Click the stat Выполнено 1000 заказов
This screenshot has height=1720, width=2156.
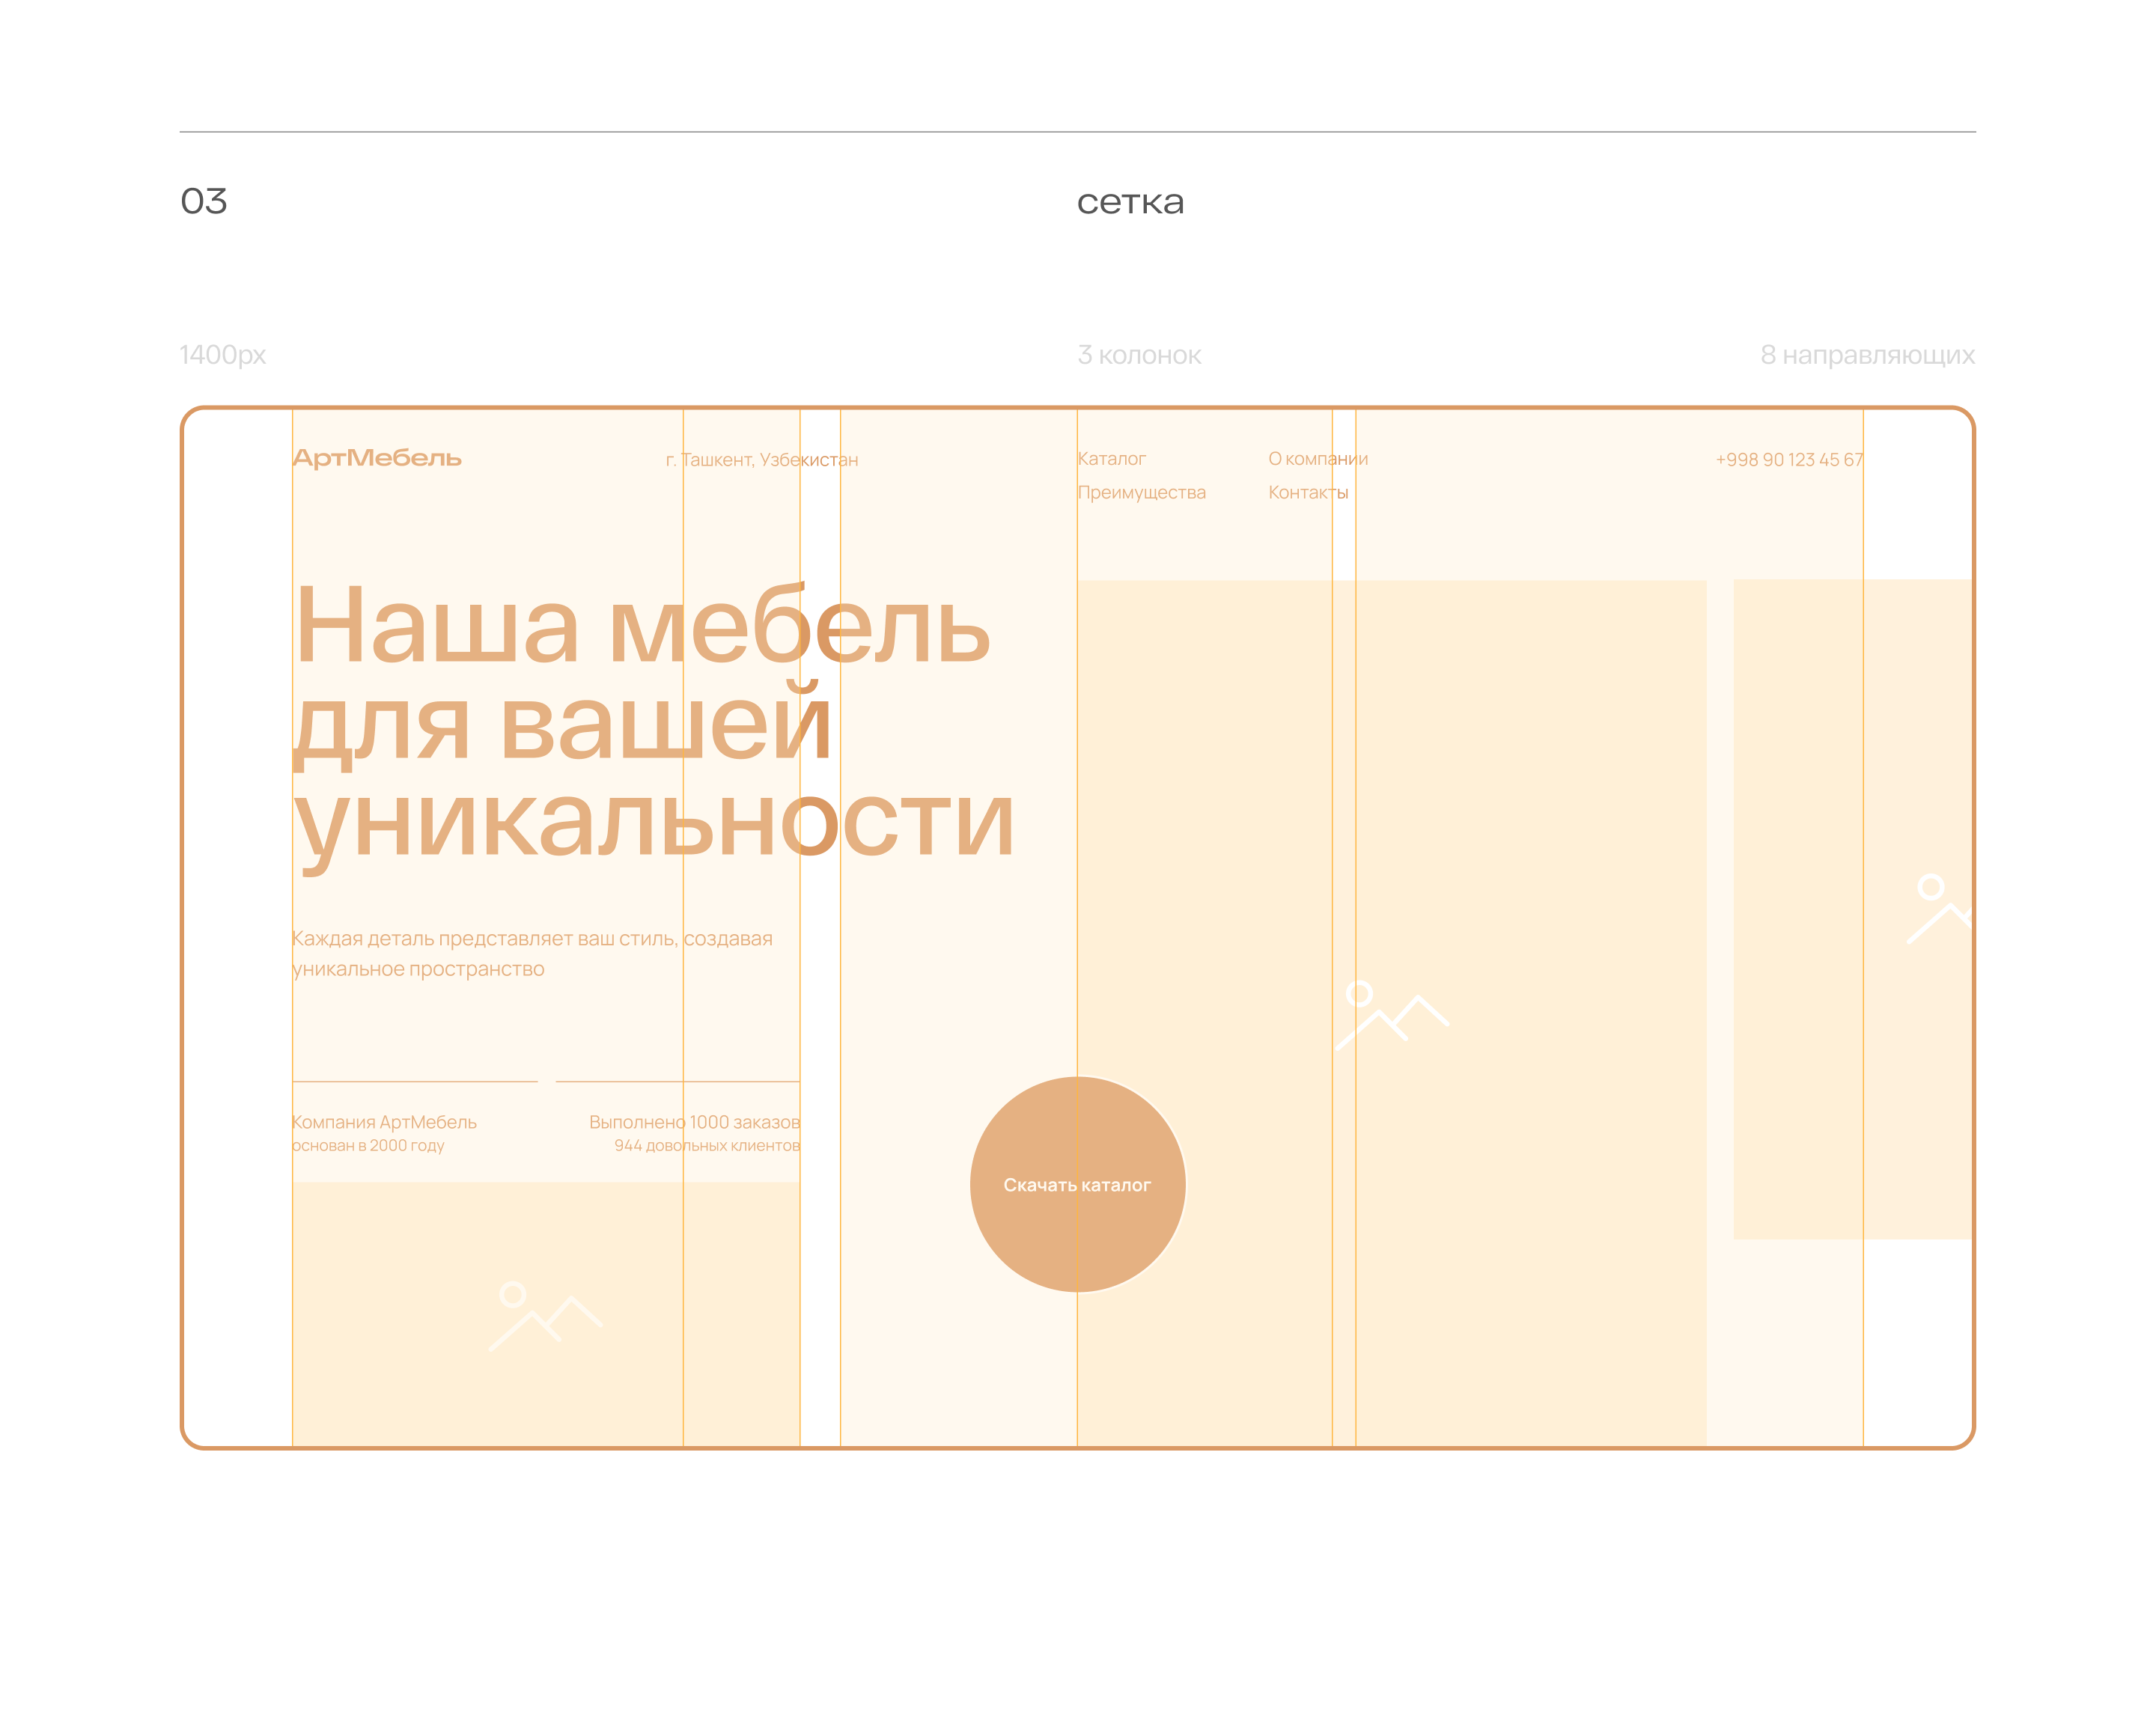point(695,1122)
